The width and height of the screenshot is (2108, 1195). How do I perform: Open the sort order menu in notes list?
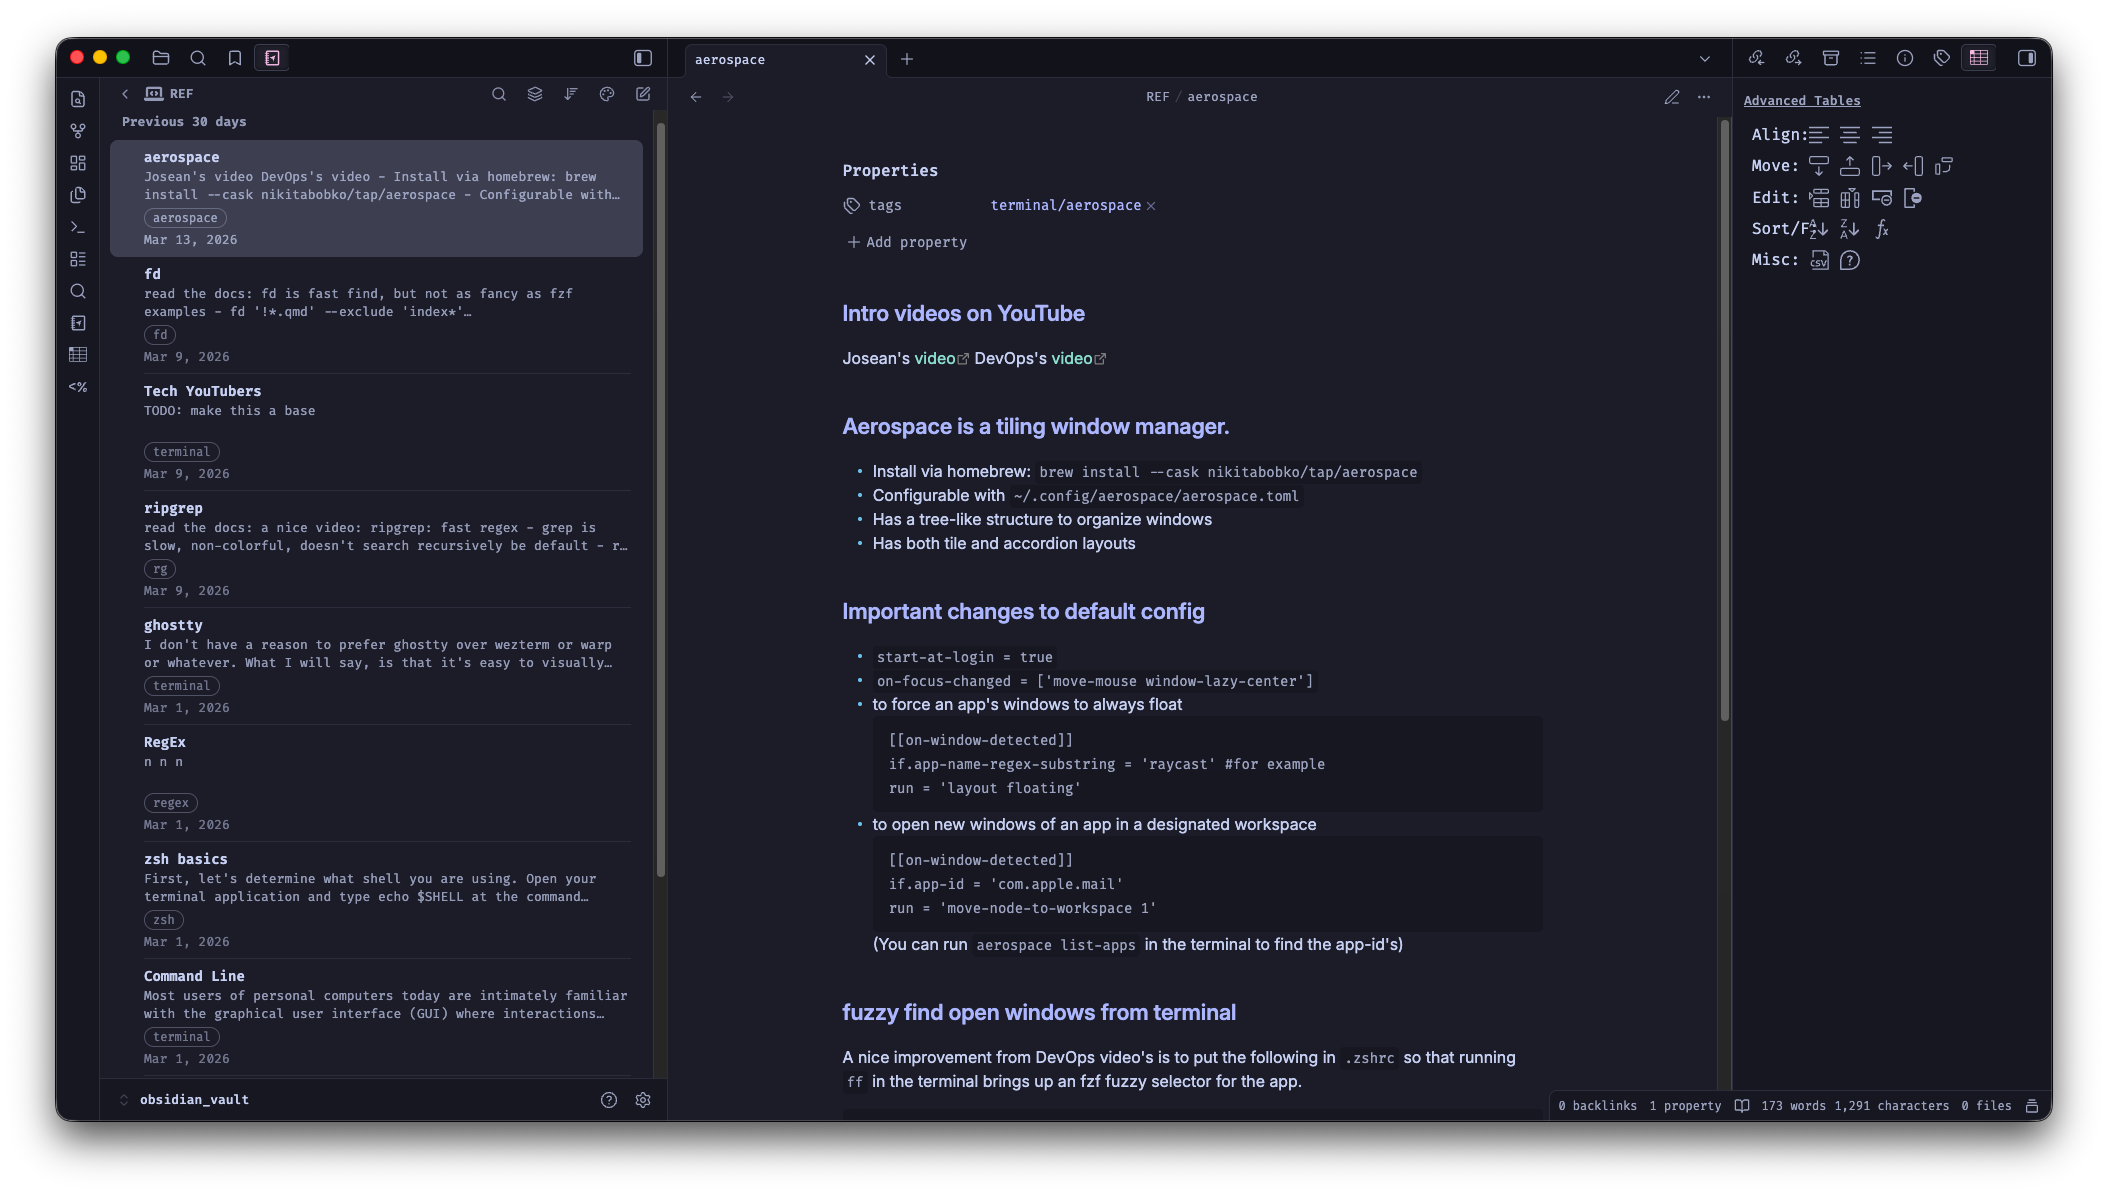click(x=571, y=94)
